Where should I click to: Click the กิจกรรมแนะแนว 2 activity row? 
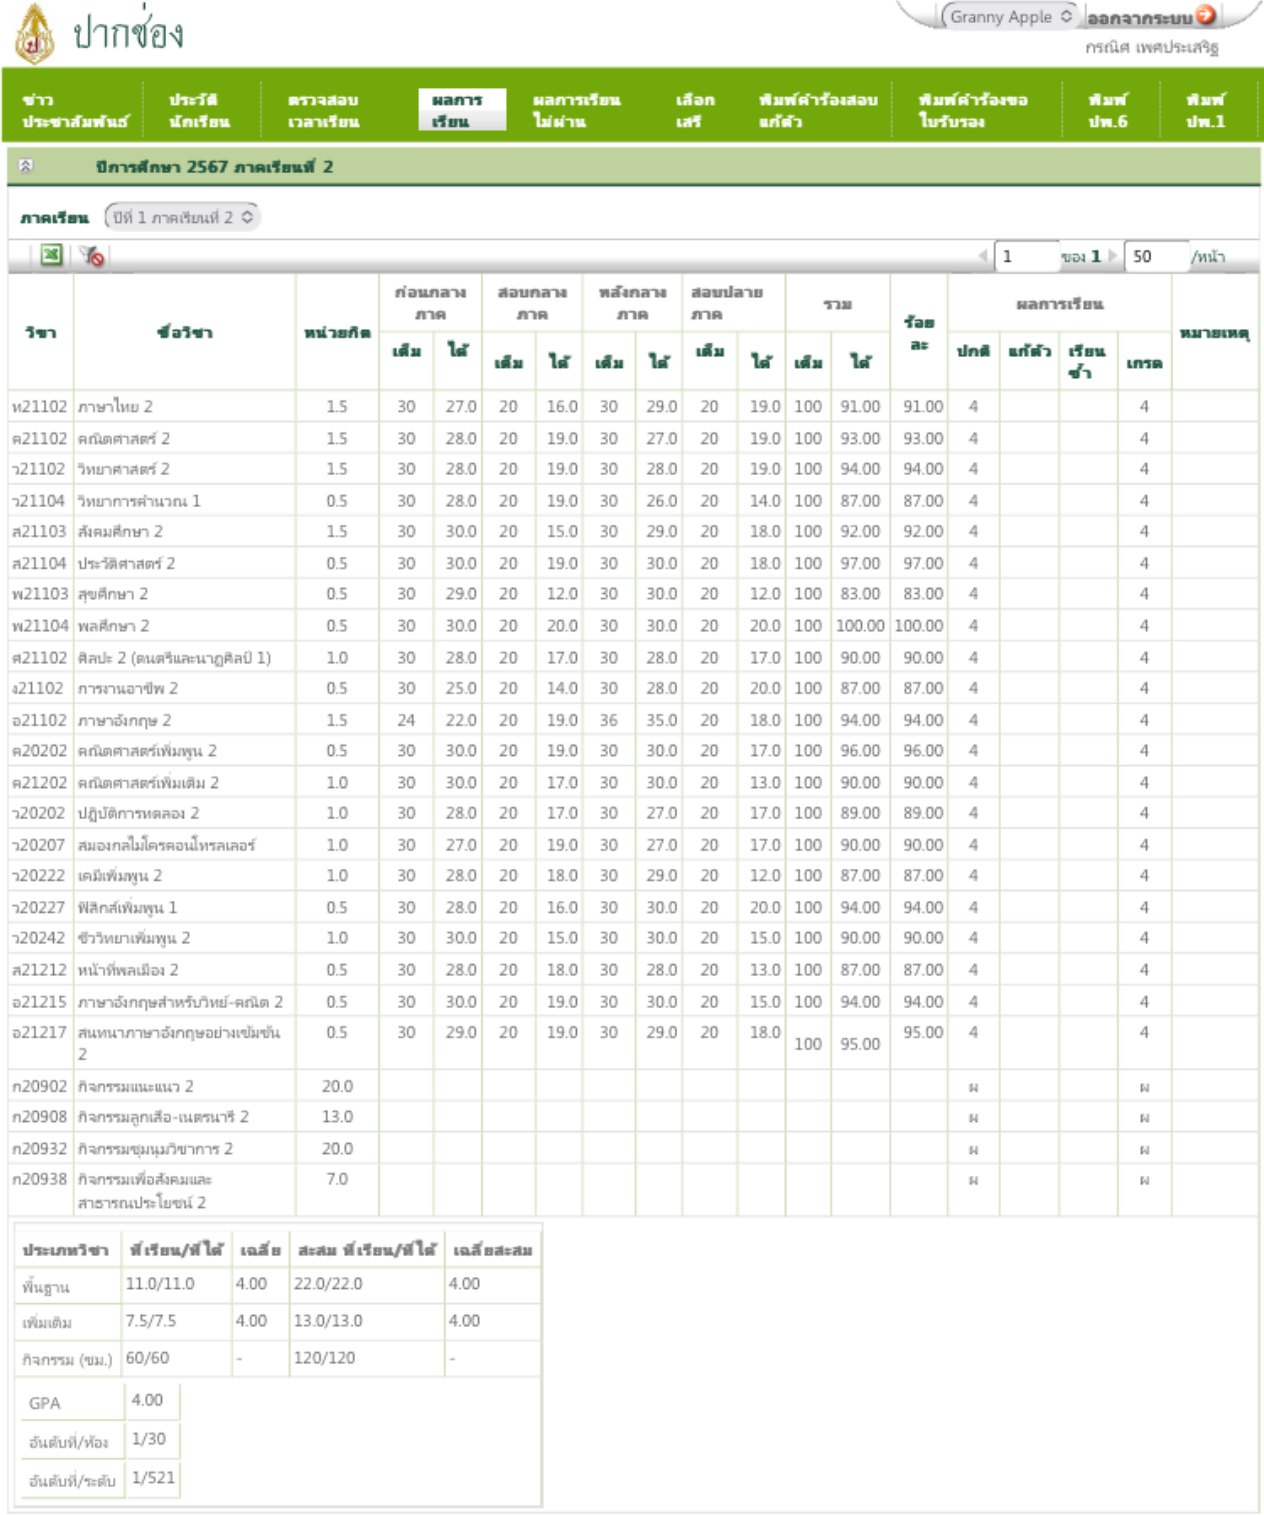coord(633,1086)
